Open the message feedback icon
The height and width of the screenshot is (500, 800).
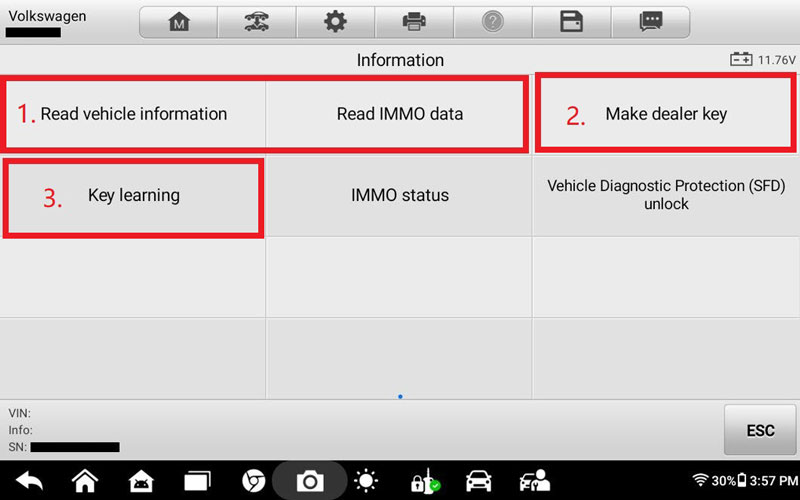[x=651, y=22]
